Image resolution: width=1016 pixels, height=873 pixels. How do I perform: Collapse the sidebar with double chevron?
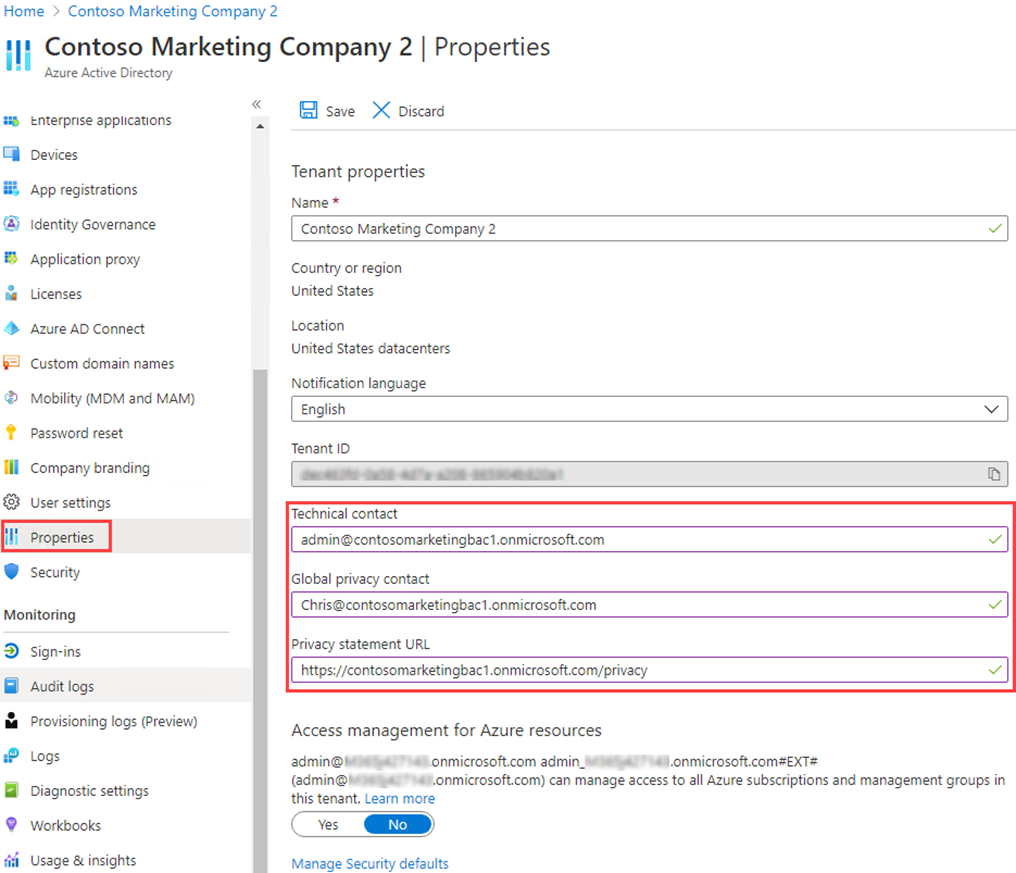point(257,104)
